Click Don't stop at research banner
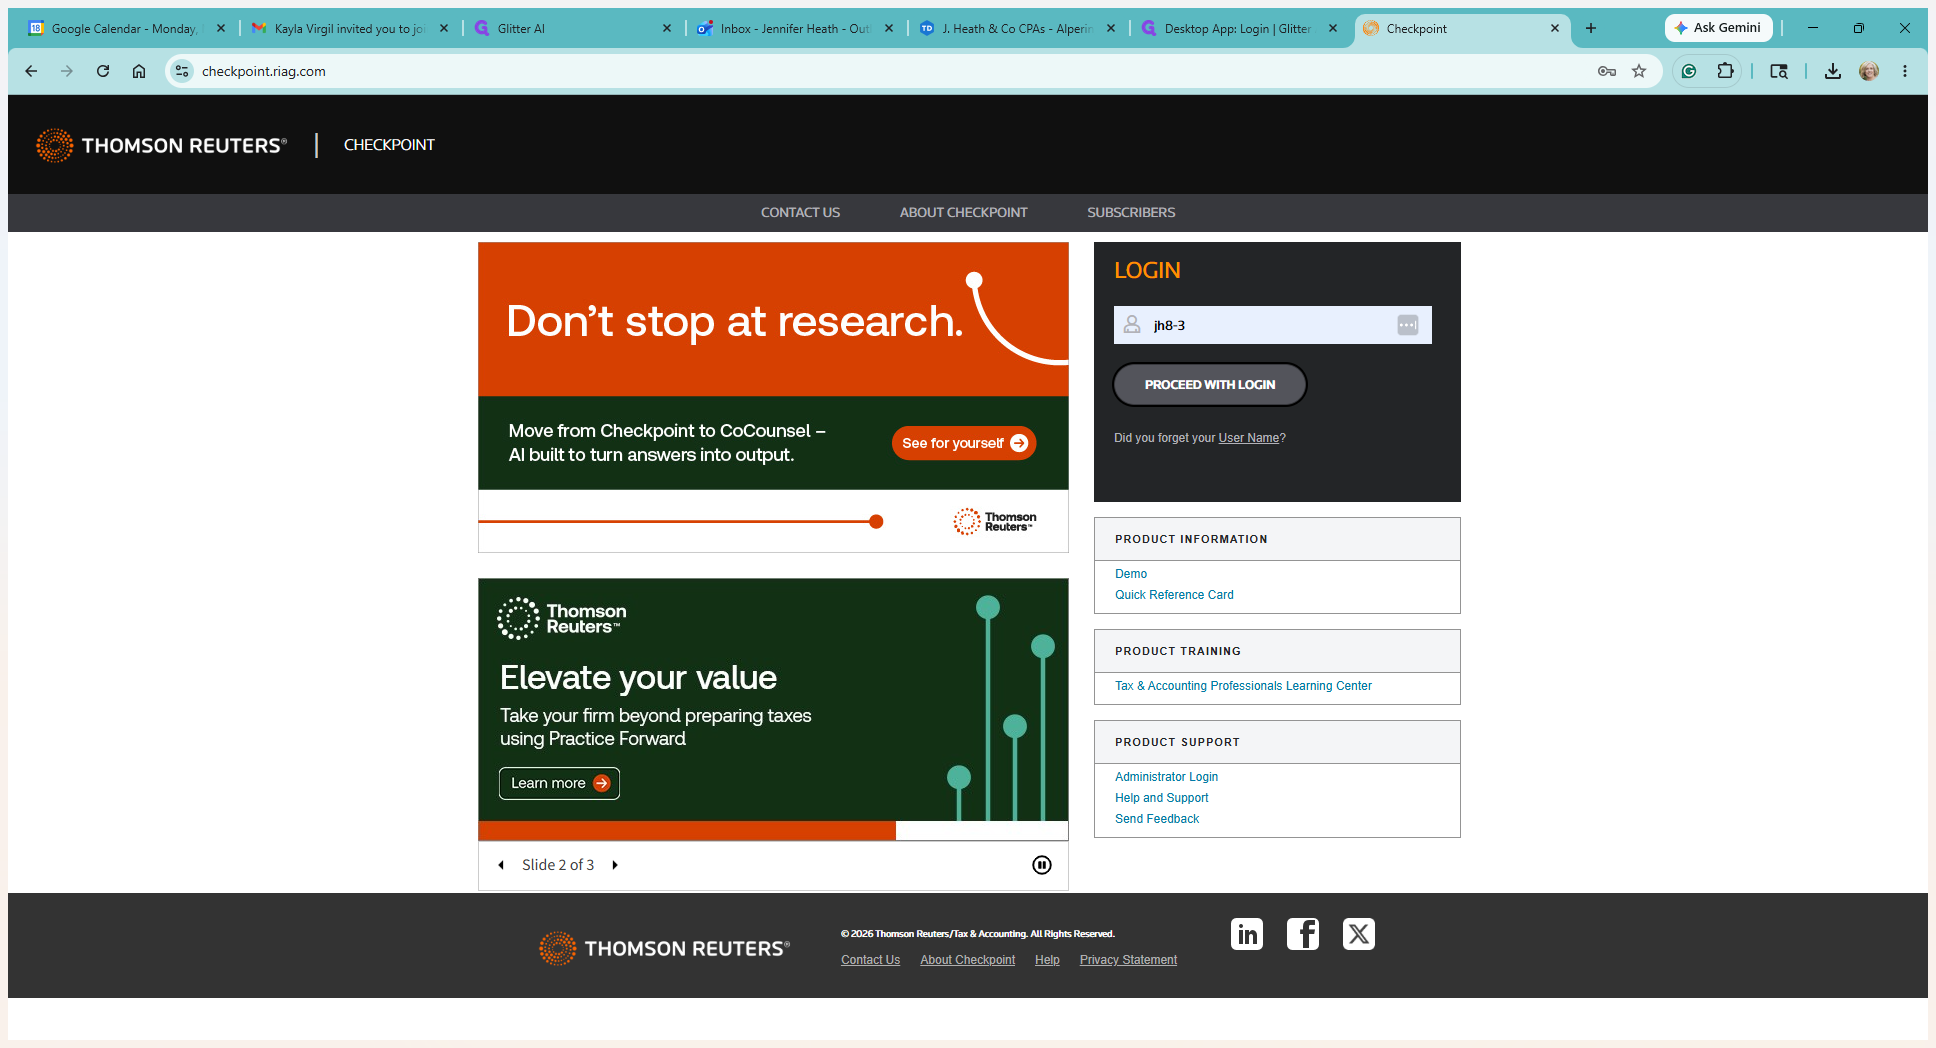Viewport: 1936px width, 1048px height. coord(773,397)
